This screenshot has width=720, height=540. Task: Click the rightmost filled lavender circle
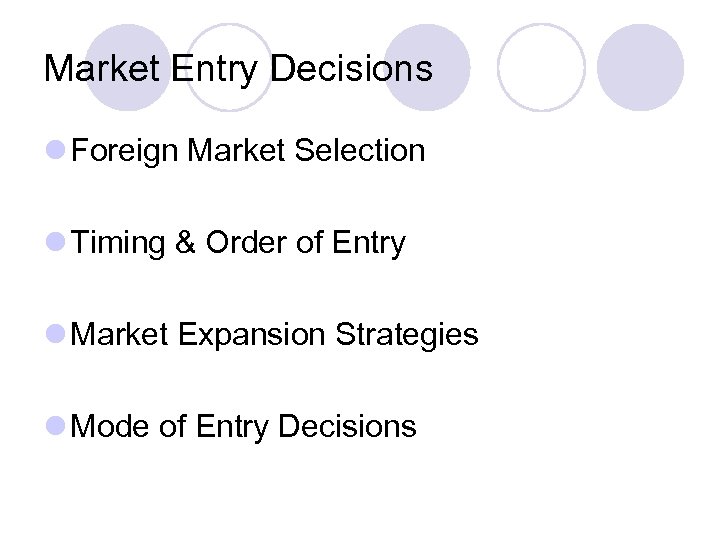pos(640,67)
